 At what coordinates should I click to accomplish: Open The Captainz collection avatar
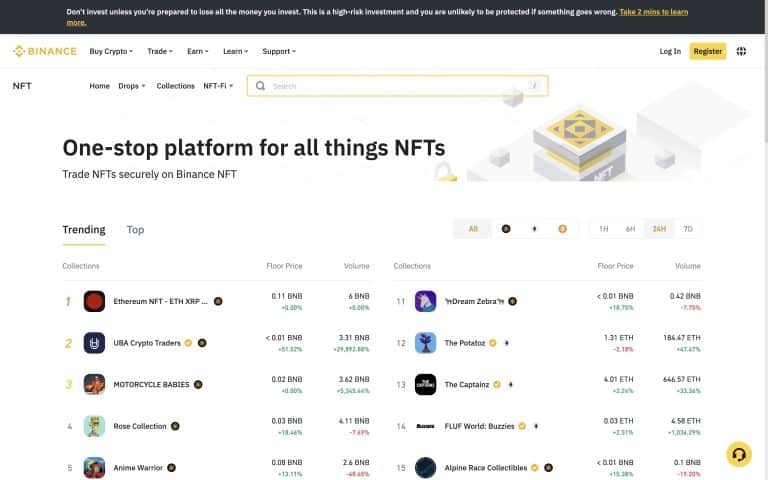(425, 384)
